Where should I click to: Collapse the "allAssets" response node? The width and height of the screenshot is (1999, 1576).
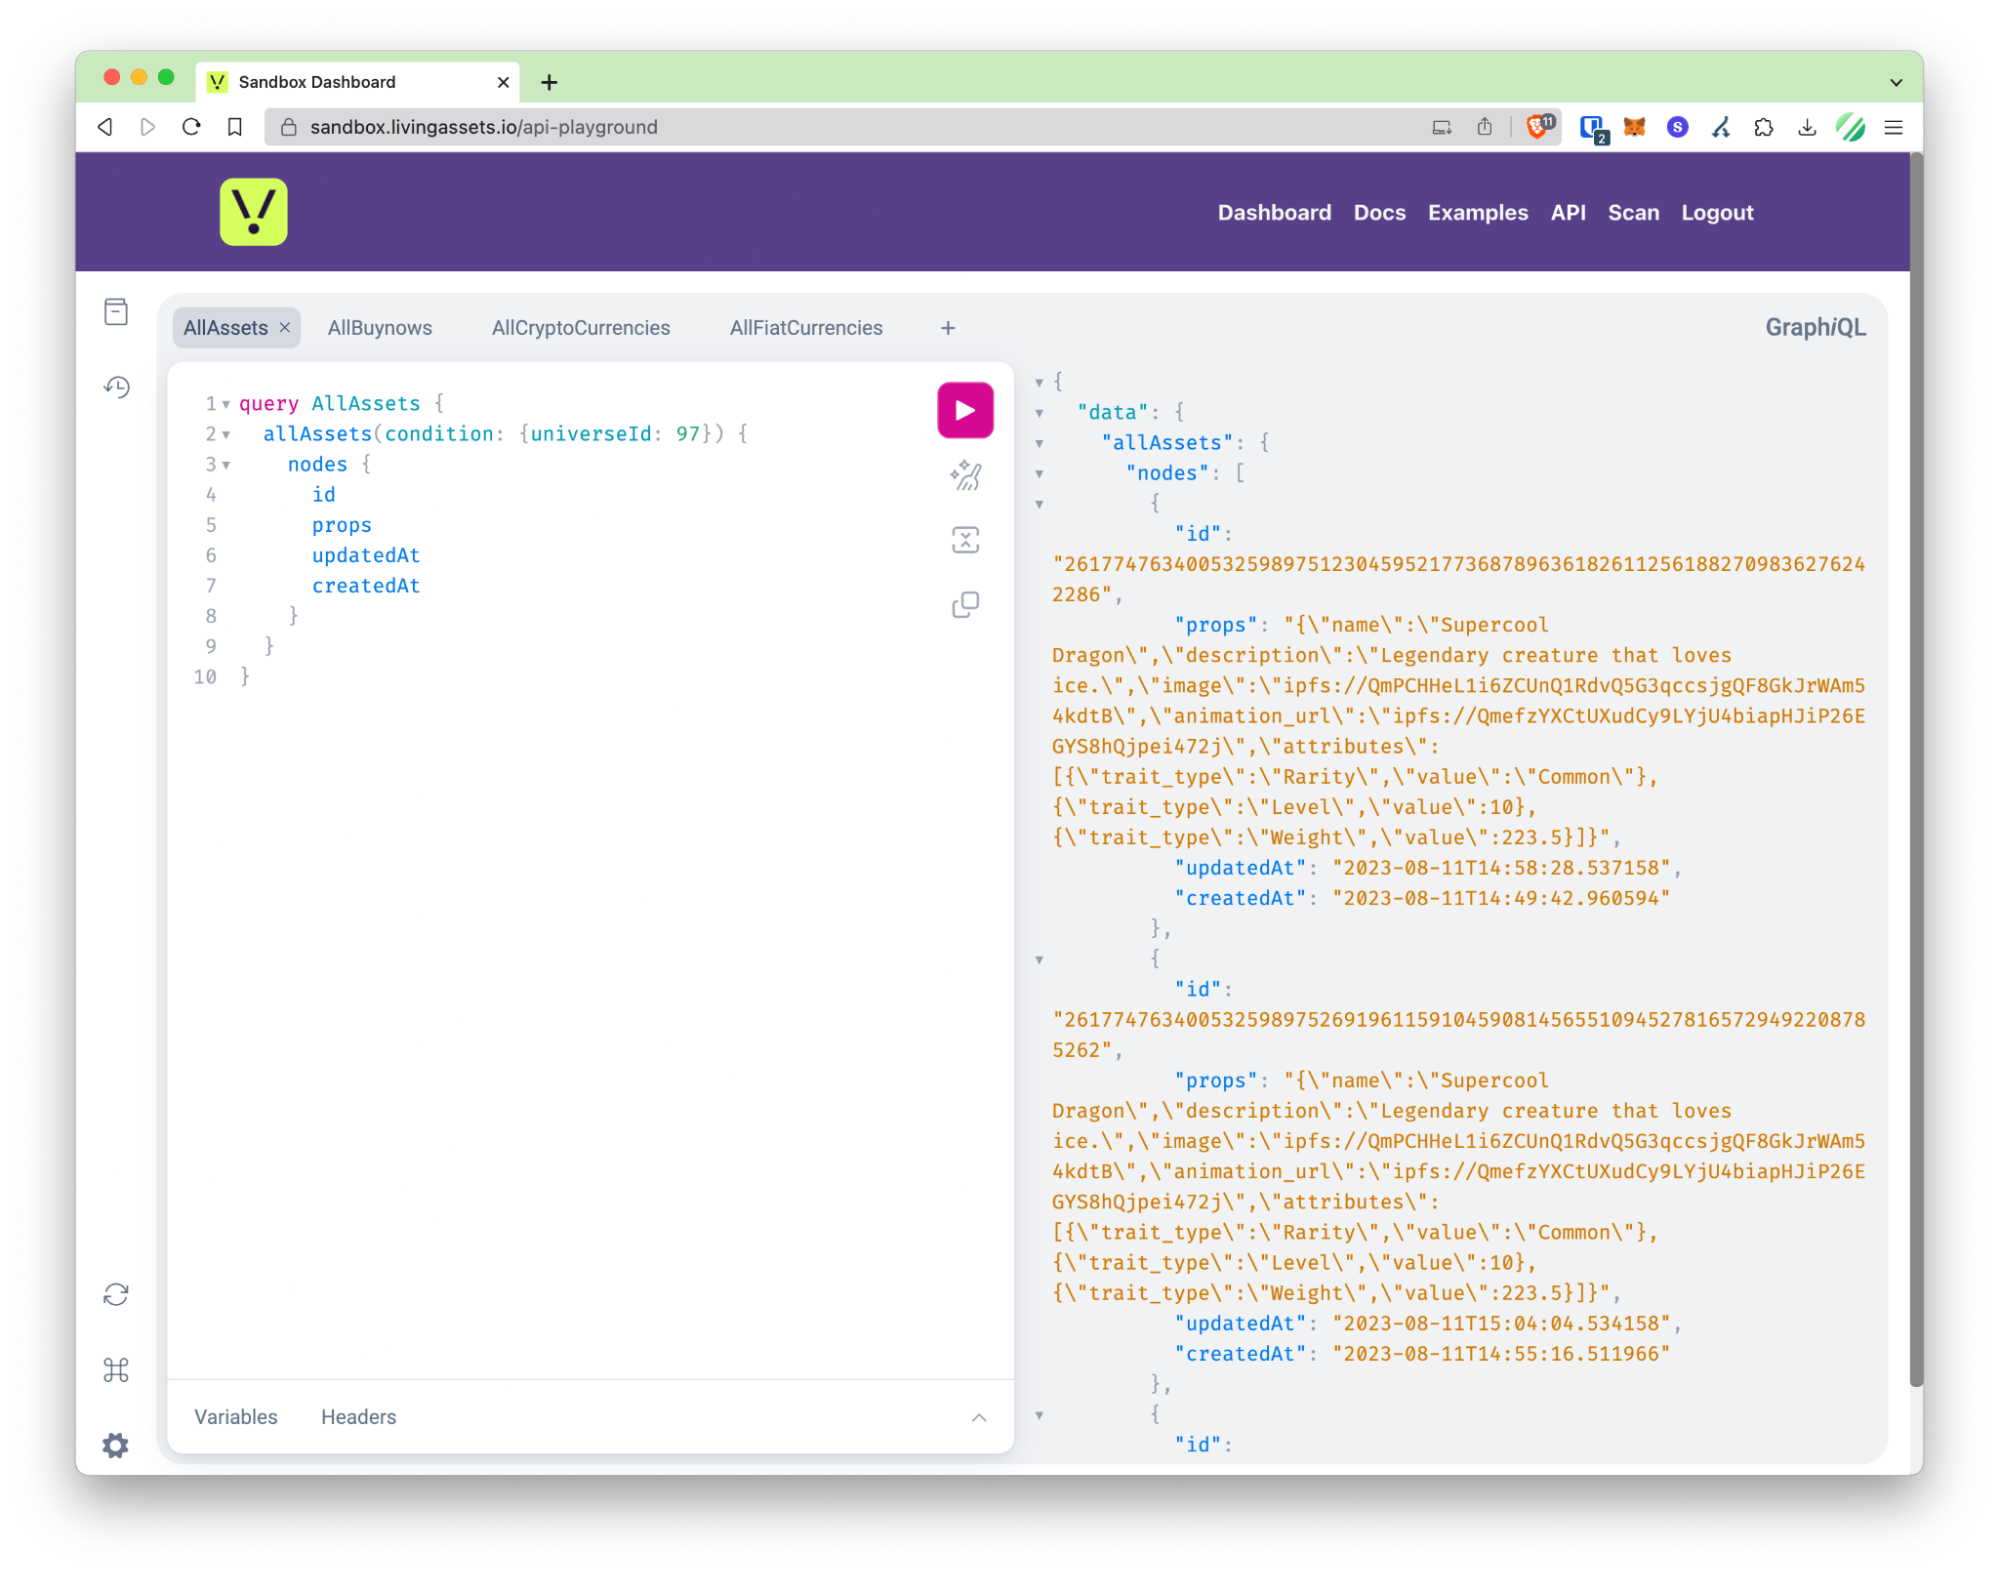pyautogui.click(x=1039, y=443)
